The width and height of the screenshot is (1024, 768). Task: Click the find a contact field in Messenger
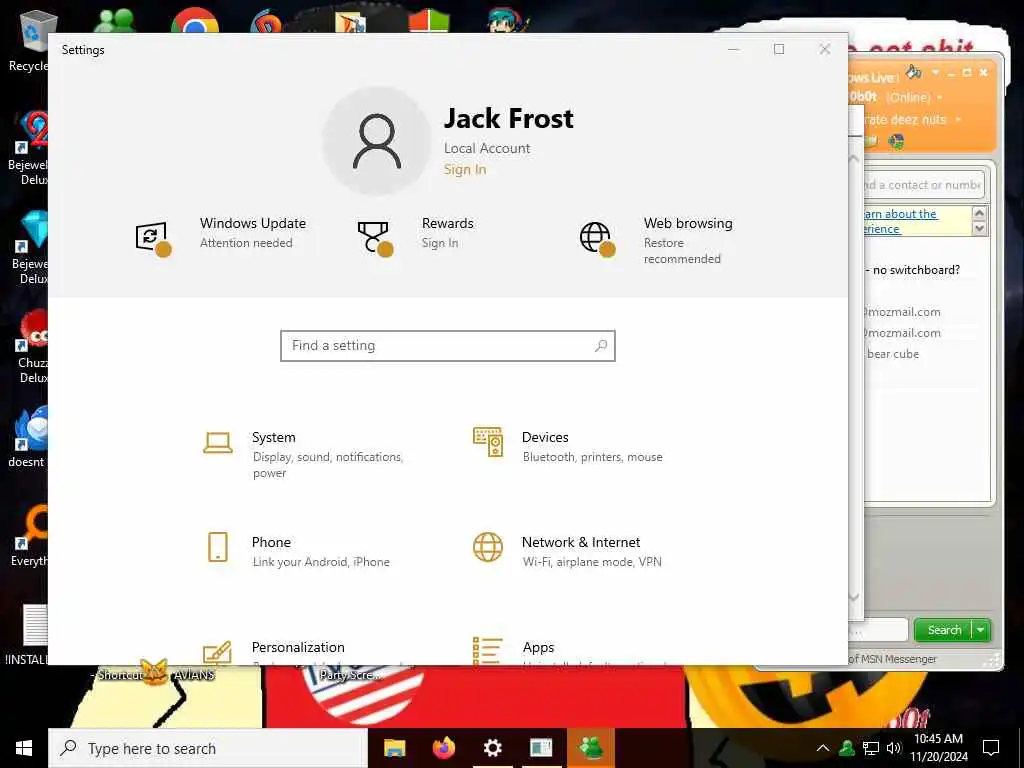pyautogui.click(x=922, y=185)
